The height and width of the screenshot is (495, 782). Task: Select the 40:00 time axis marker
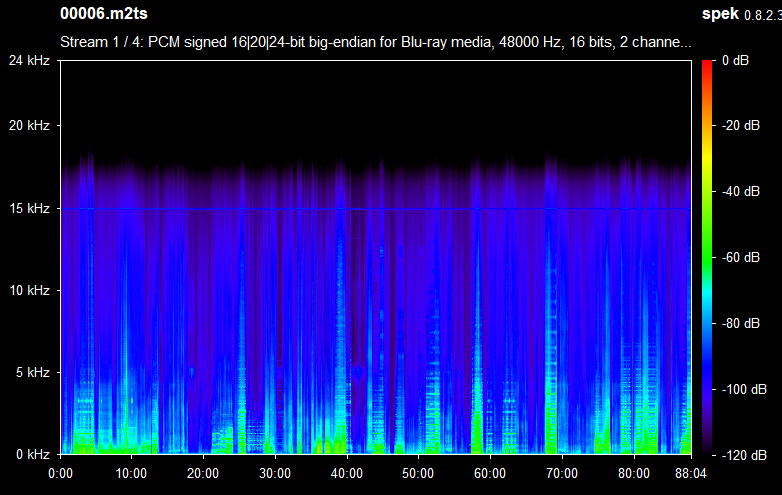[346, 473]
